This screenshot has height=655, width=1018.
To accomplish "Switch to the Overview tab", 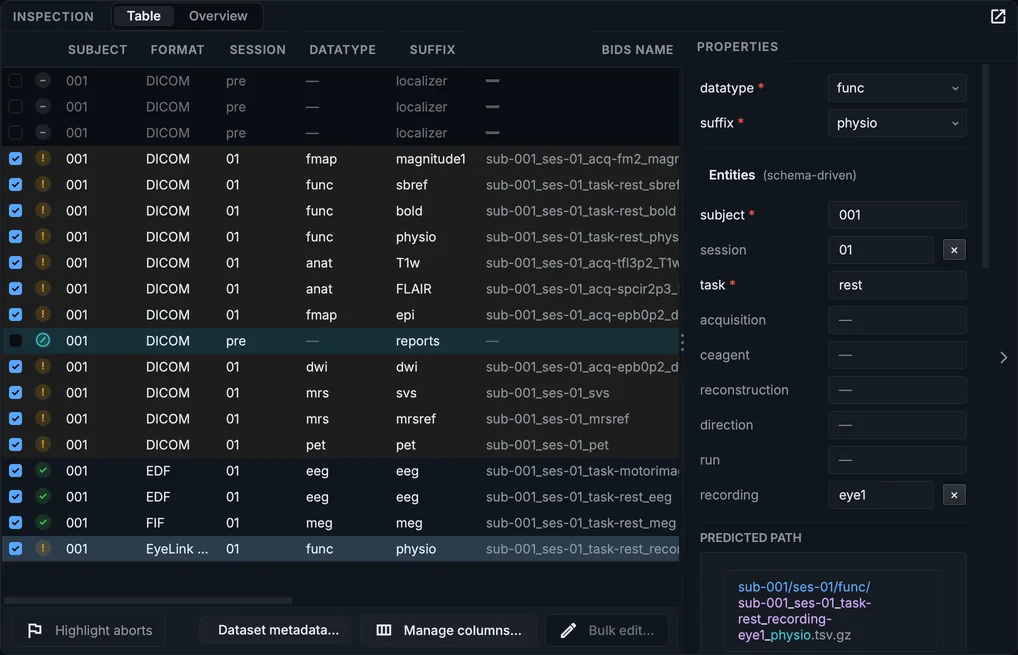I will pyautogui.click(x=218, y=16).
